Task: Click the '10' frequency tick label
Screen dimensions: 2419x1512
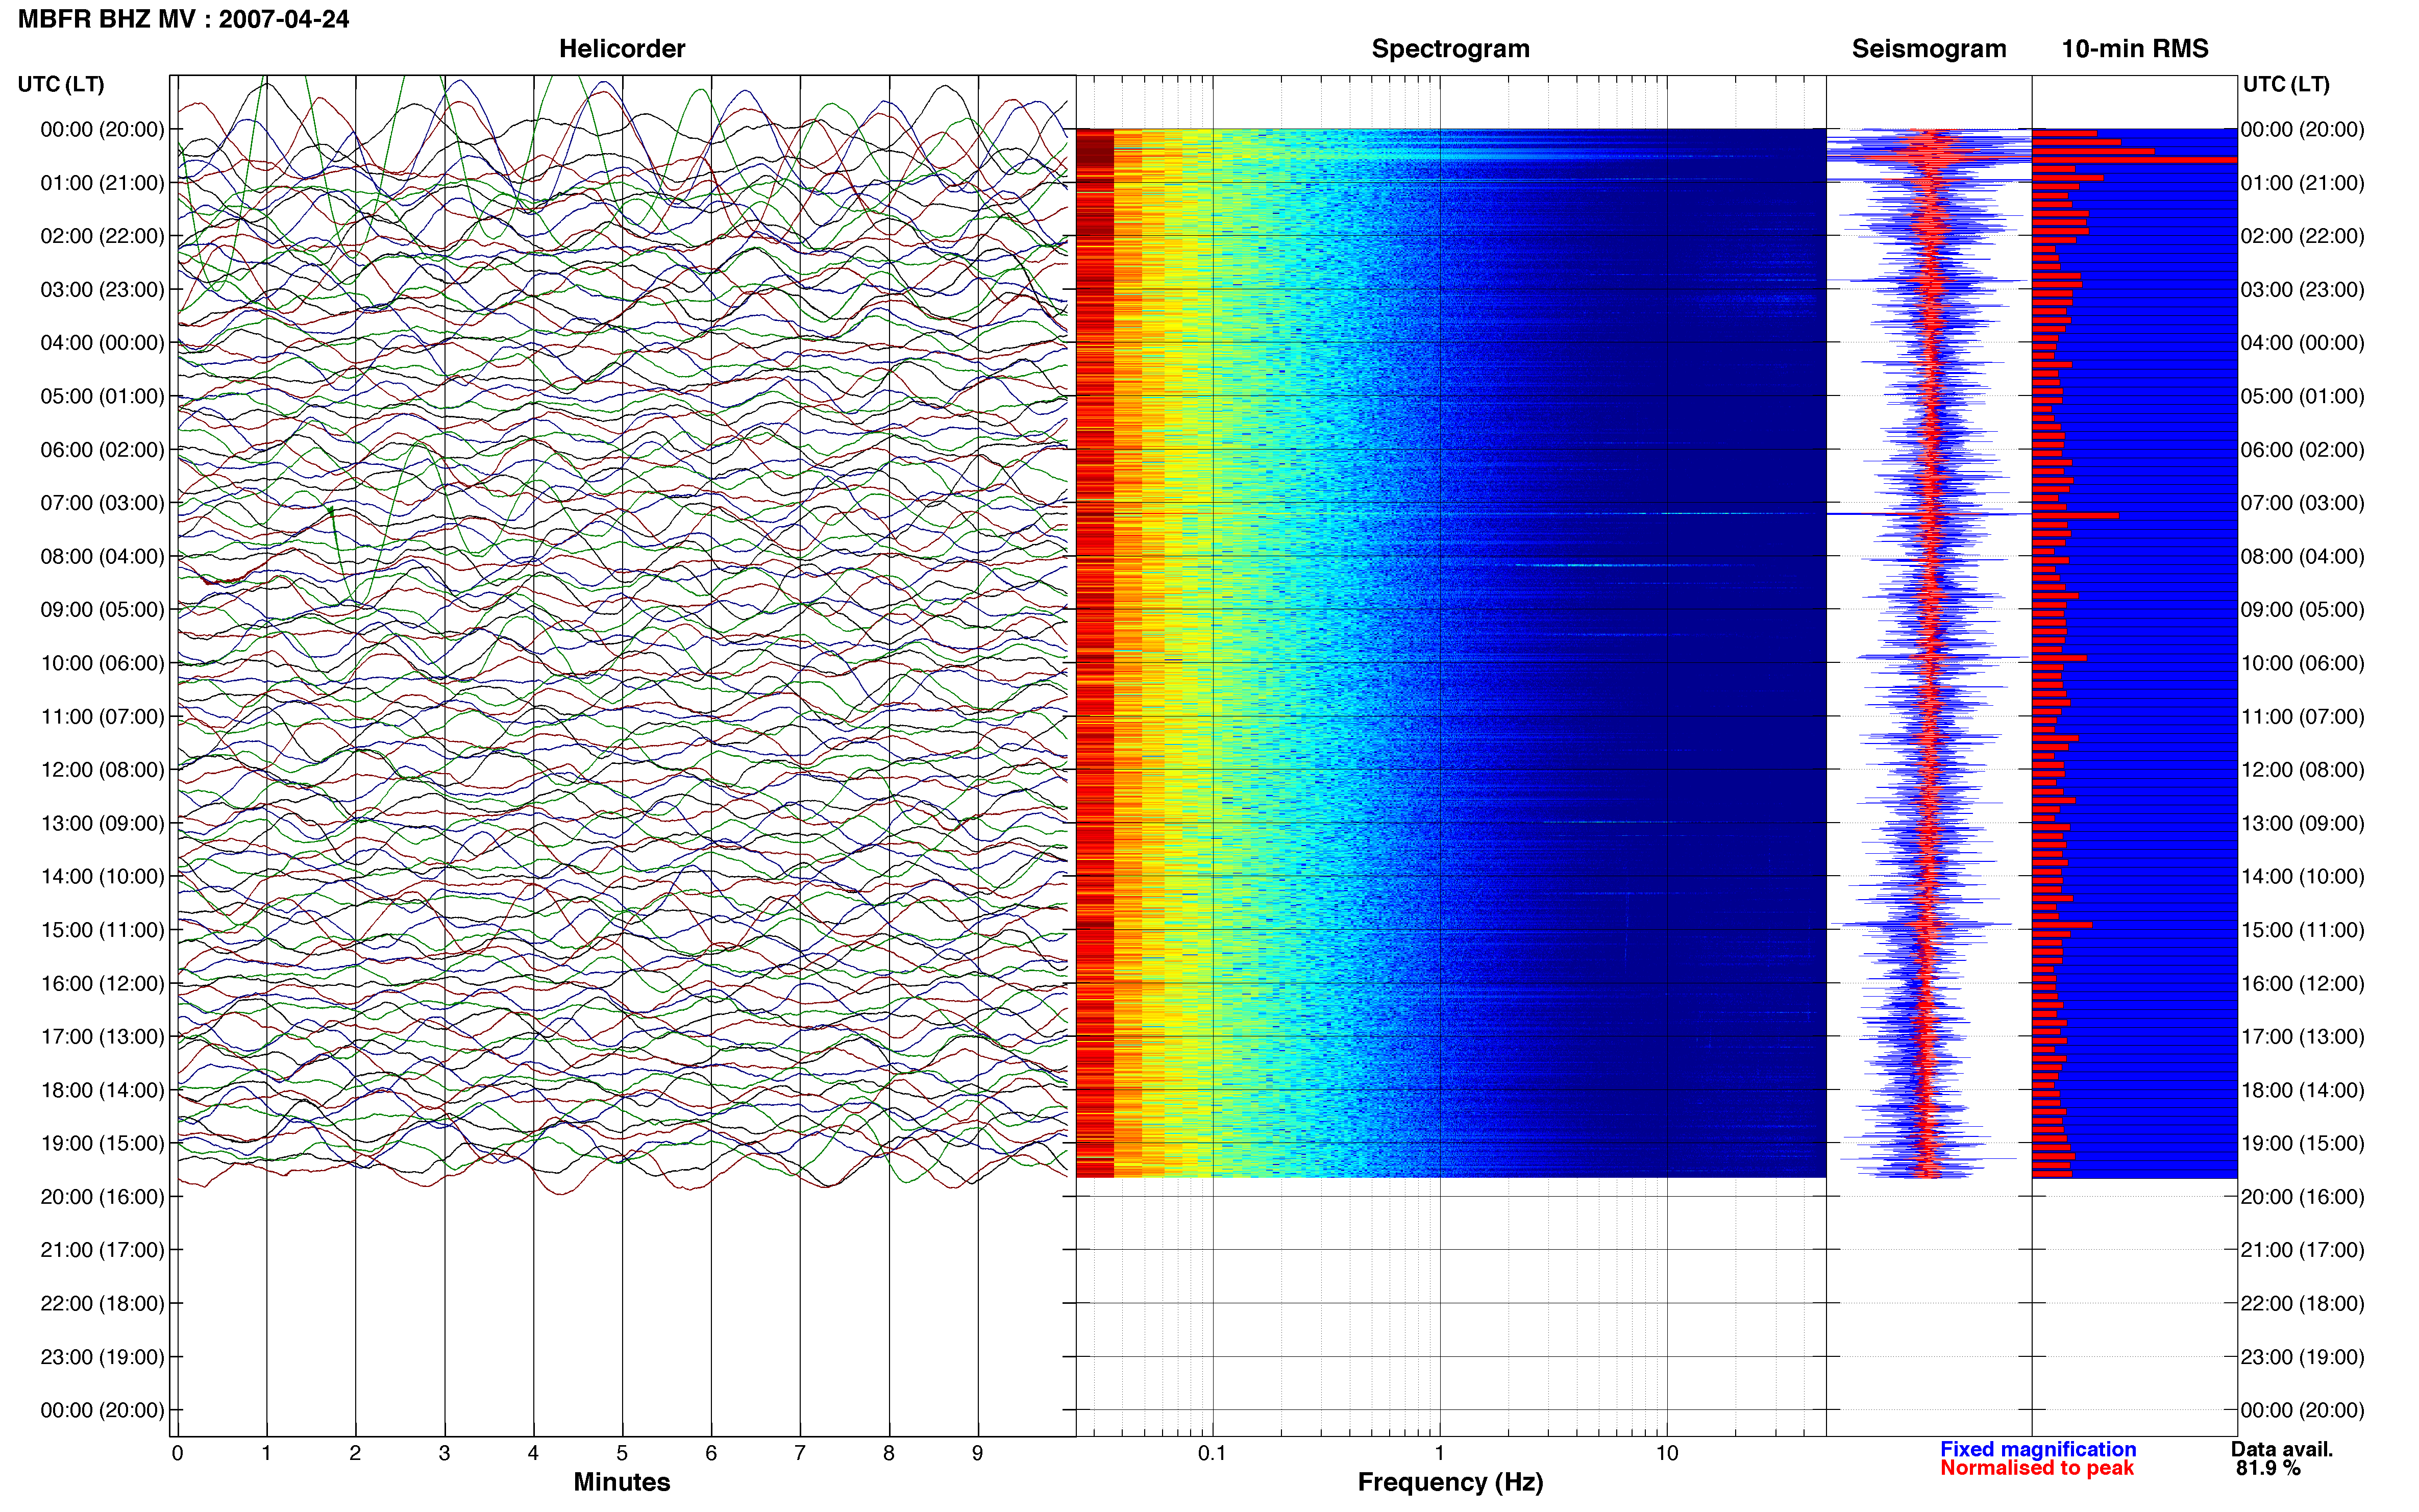Action: (x=1667, y=1454)
